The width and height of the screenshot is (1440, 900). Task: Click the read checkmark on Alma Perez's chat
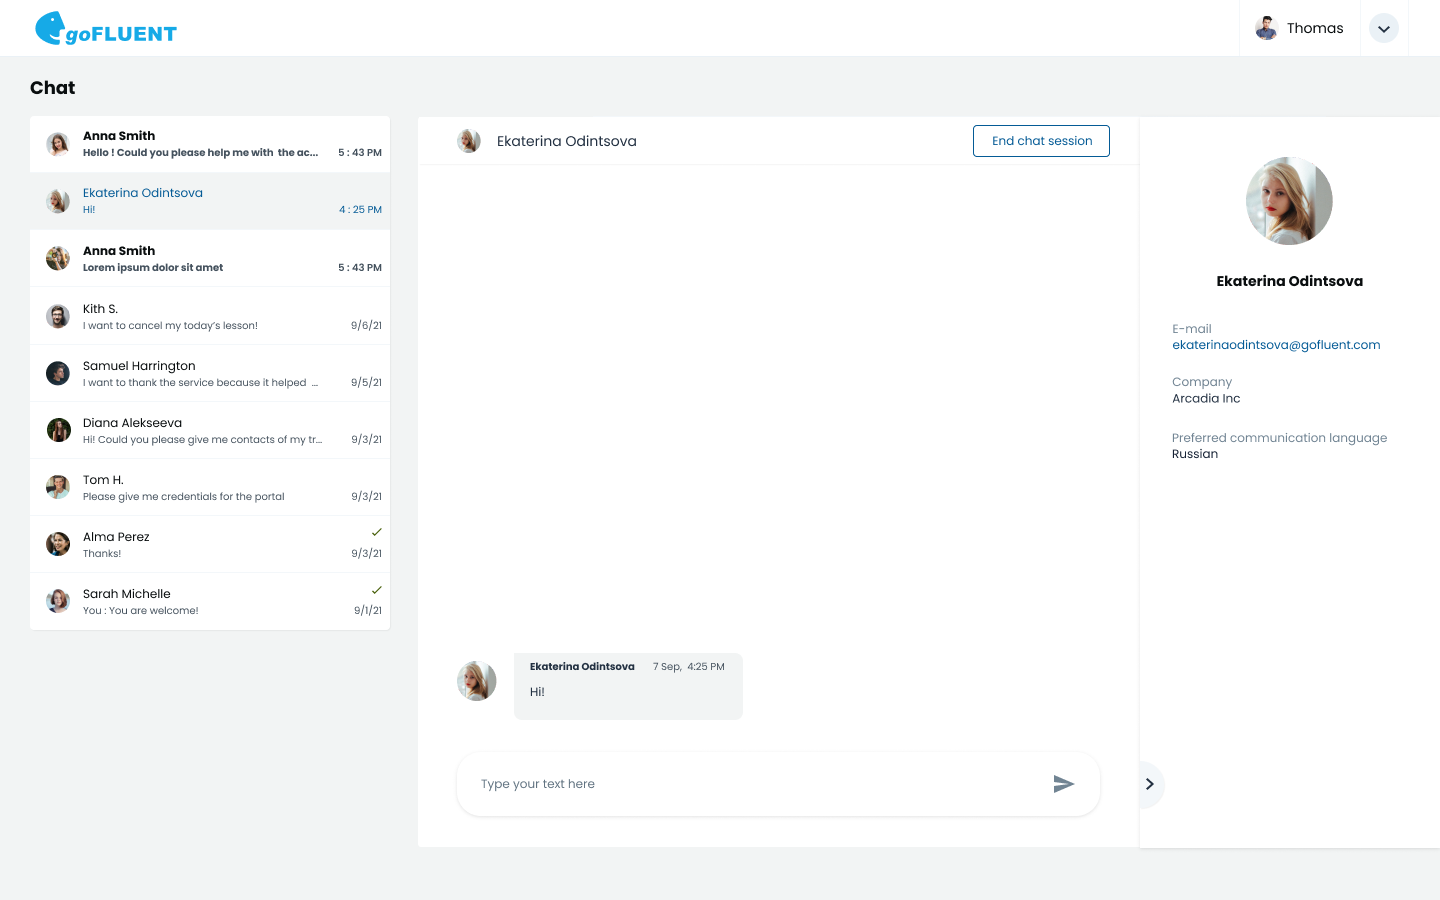point(376,533)
